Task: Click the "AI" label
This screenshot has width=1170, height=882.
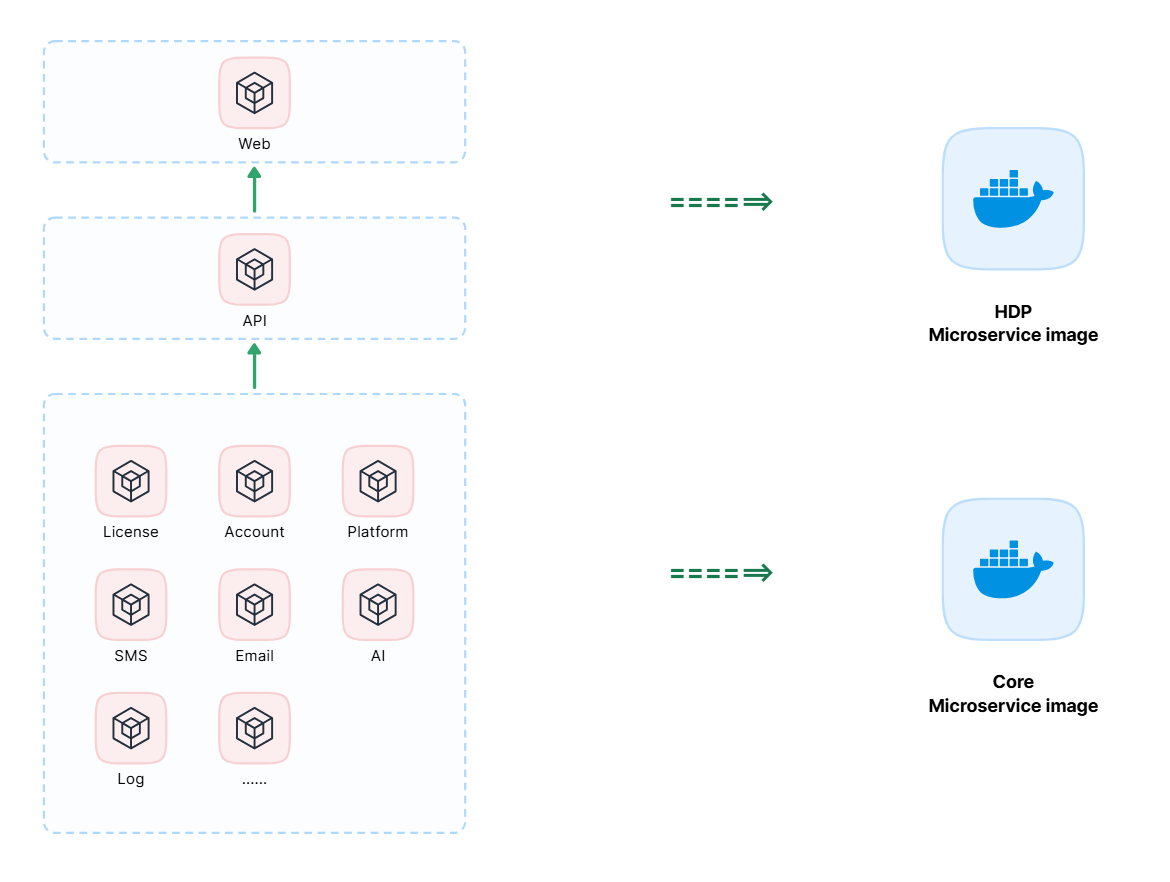Action: (378, 656)
